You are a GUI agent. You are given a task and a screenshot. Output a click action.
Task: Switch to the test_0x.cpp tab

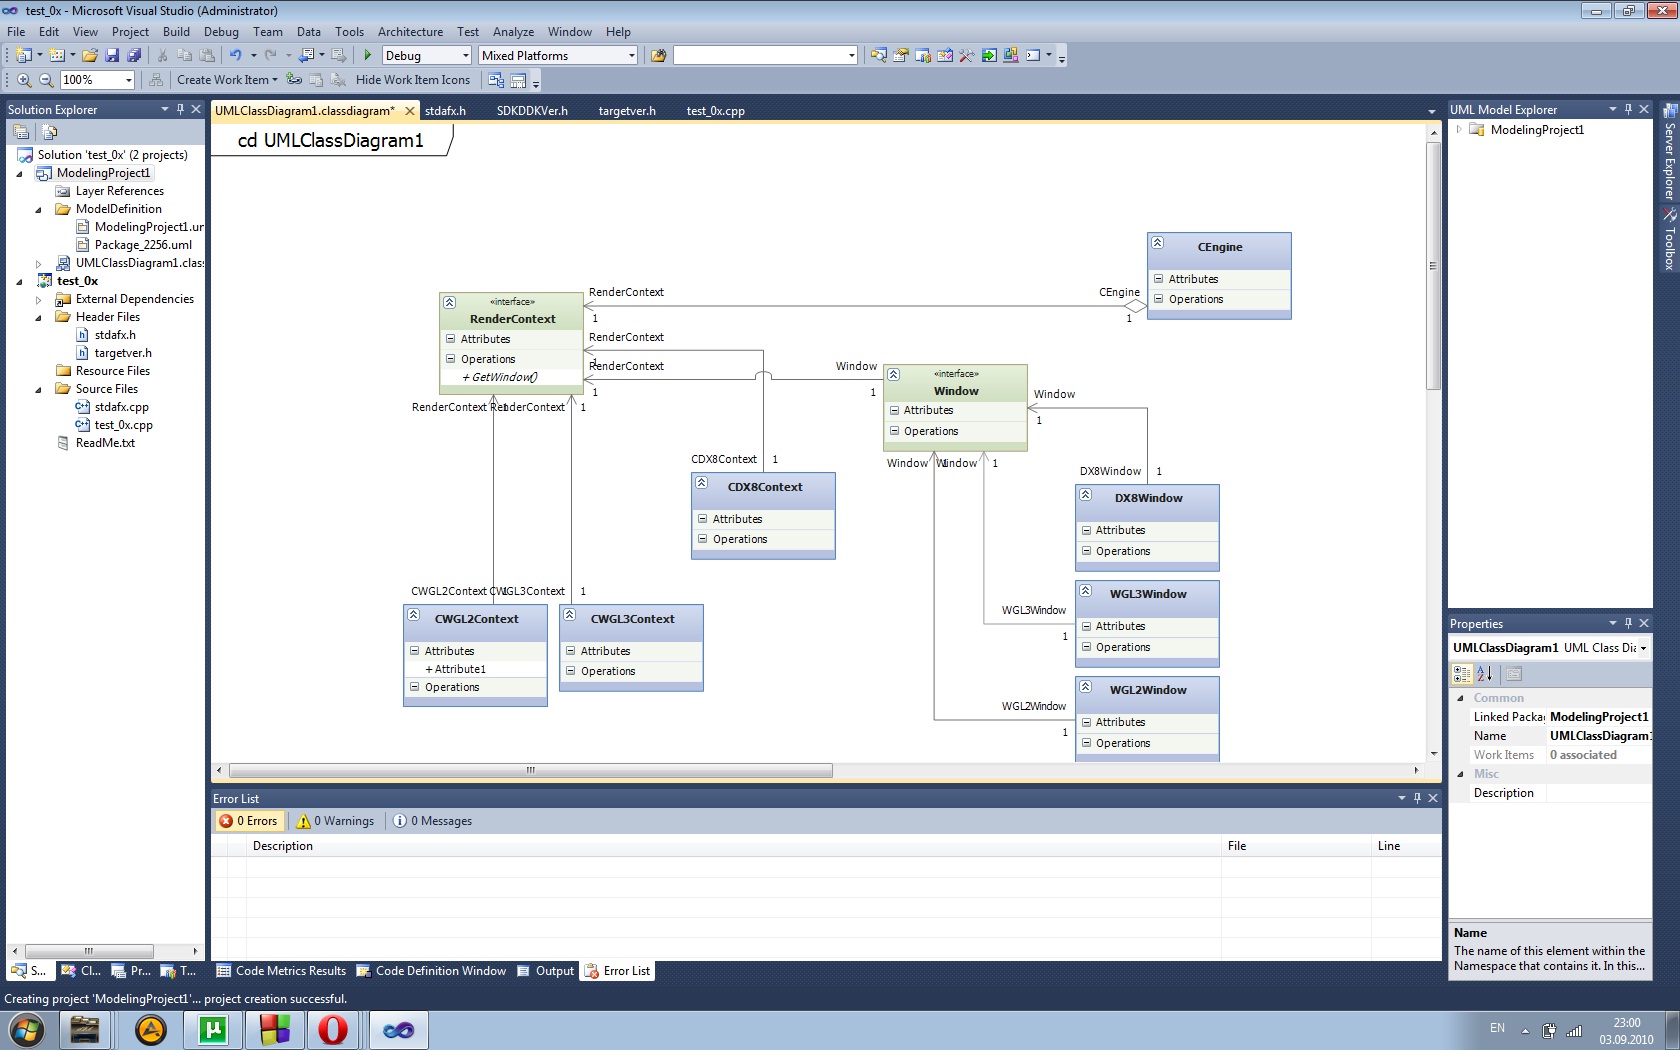pos(715,111)
